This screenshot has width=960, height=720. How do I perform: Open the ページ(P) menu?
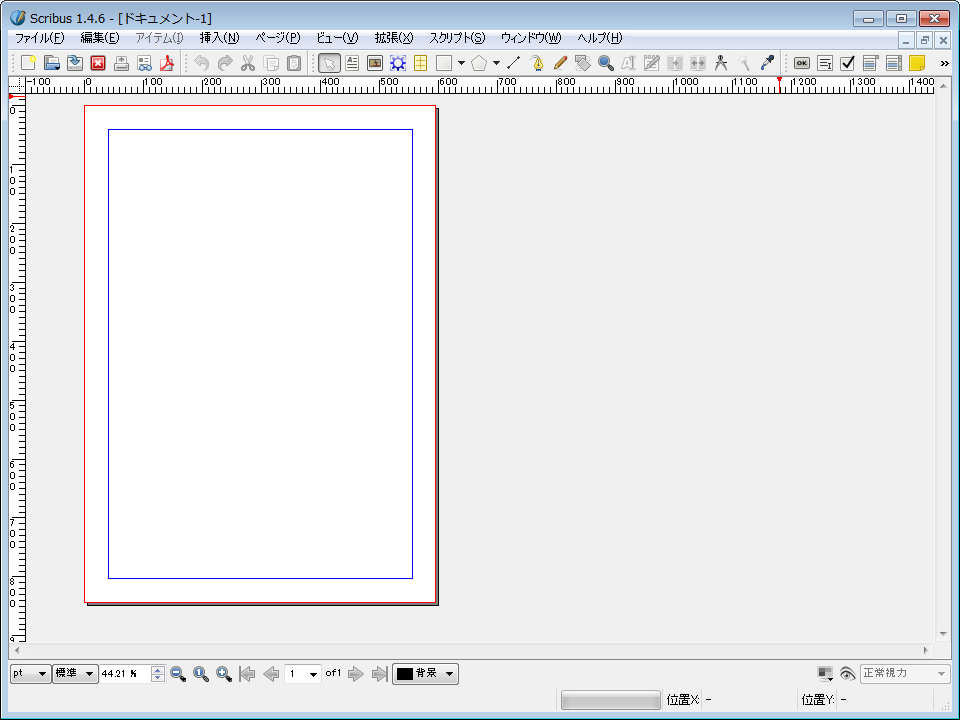(x=277, y=38)
